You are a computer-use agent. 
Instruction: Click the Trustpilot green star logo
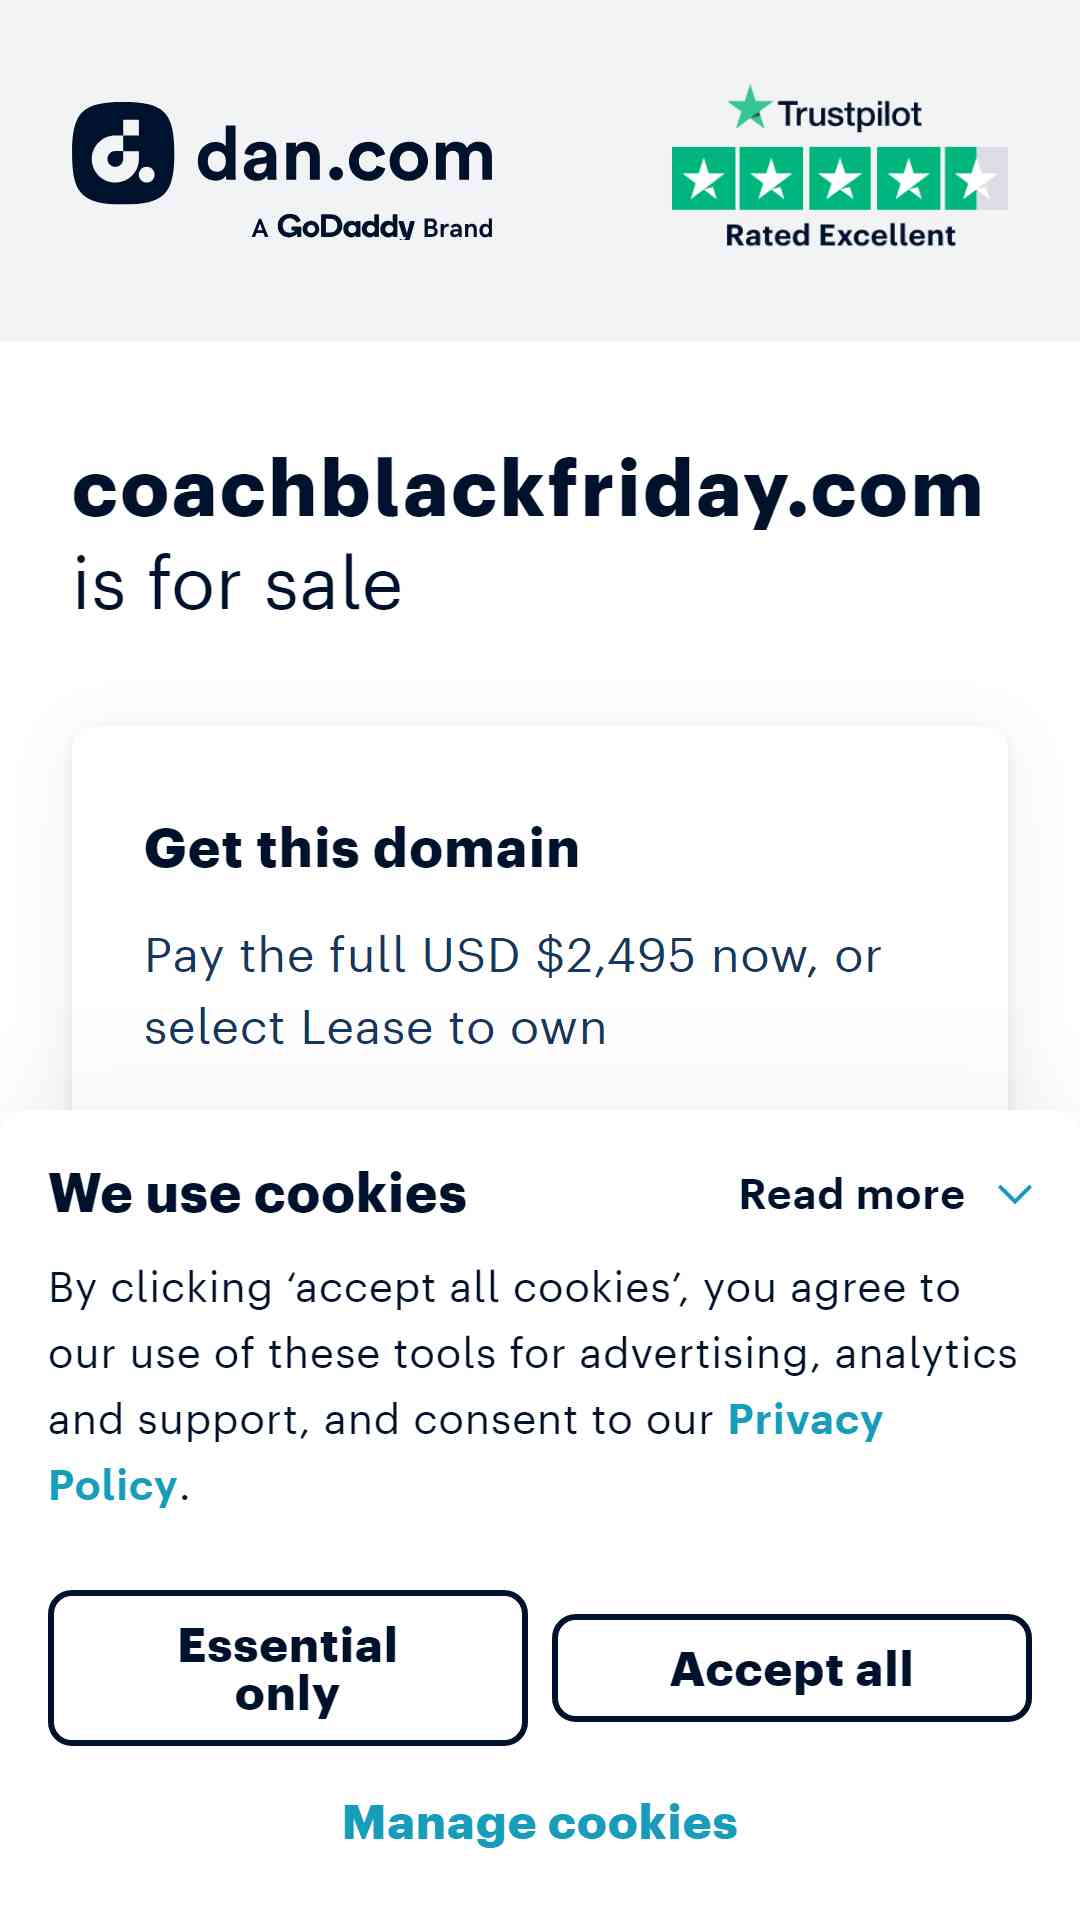point(750,108)
